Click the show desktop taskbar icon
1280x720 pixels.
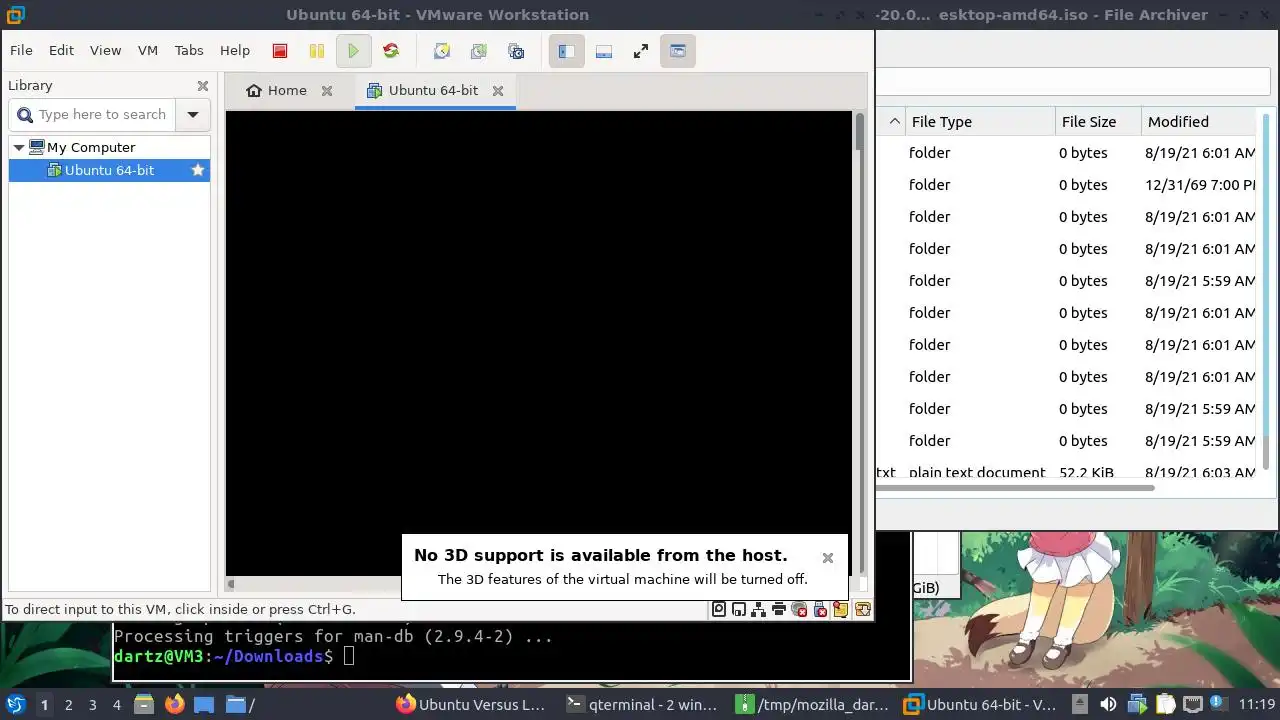point(204,704)
